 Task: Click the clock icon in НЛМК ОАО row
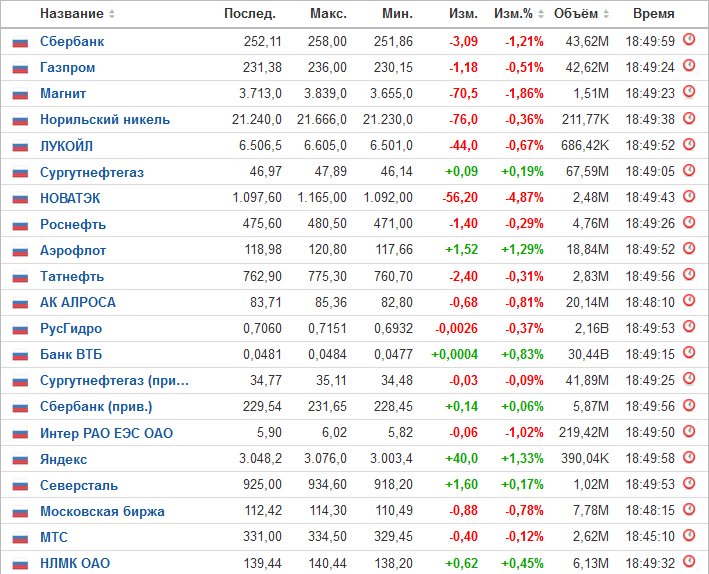coord(689,561)
